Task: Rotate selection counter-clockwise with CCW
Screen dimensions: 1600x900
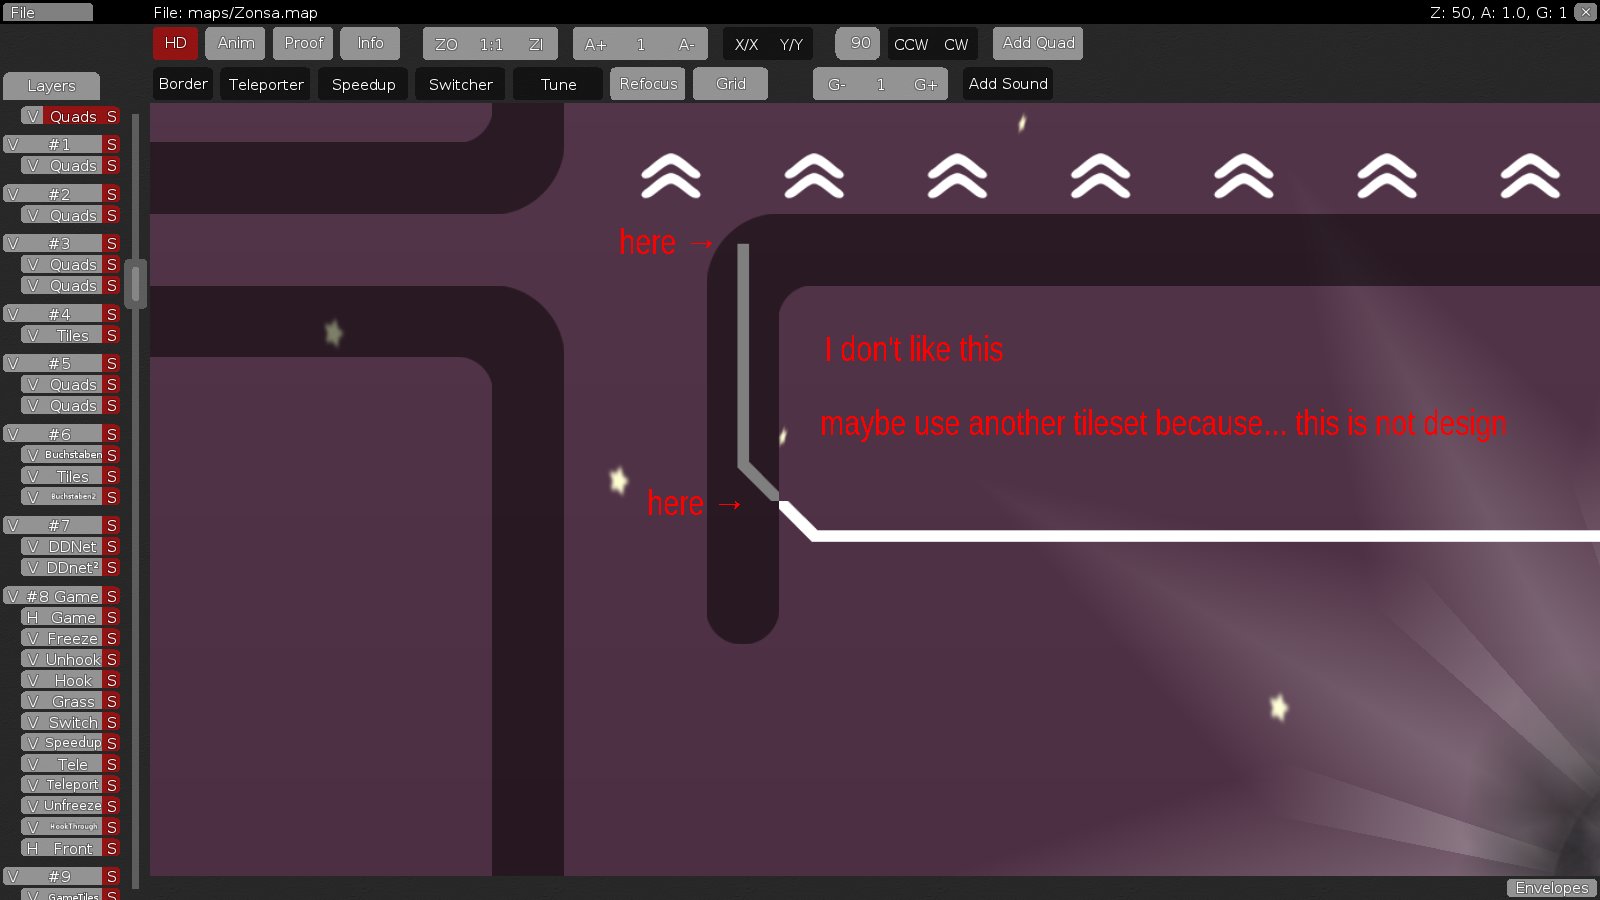Action: click(x=910, y=44)
